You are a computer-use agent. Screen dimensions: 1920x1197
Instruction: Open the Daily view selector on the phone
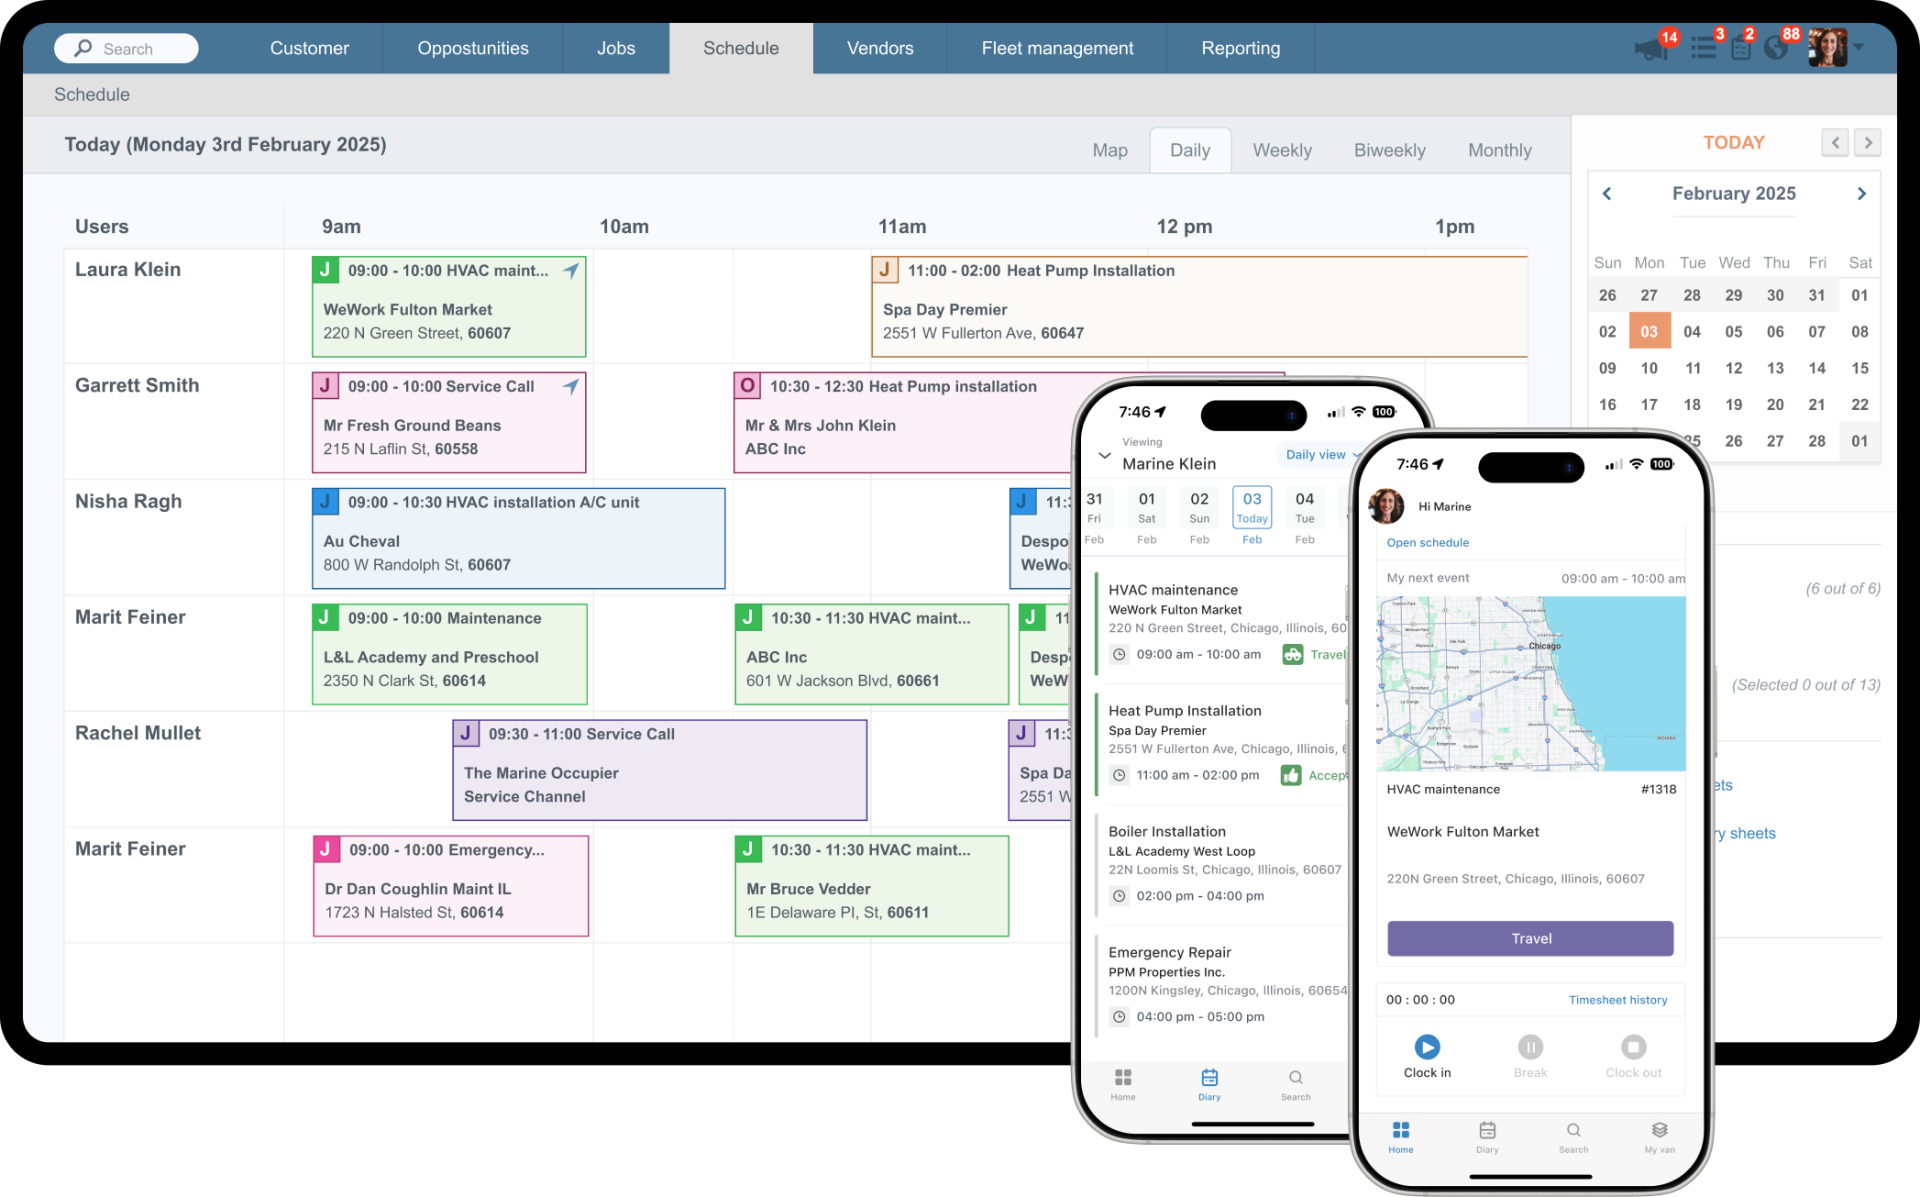[x=1318, y=454]
